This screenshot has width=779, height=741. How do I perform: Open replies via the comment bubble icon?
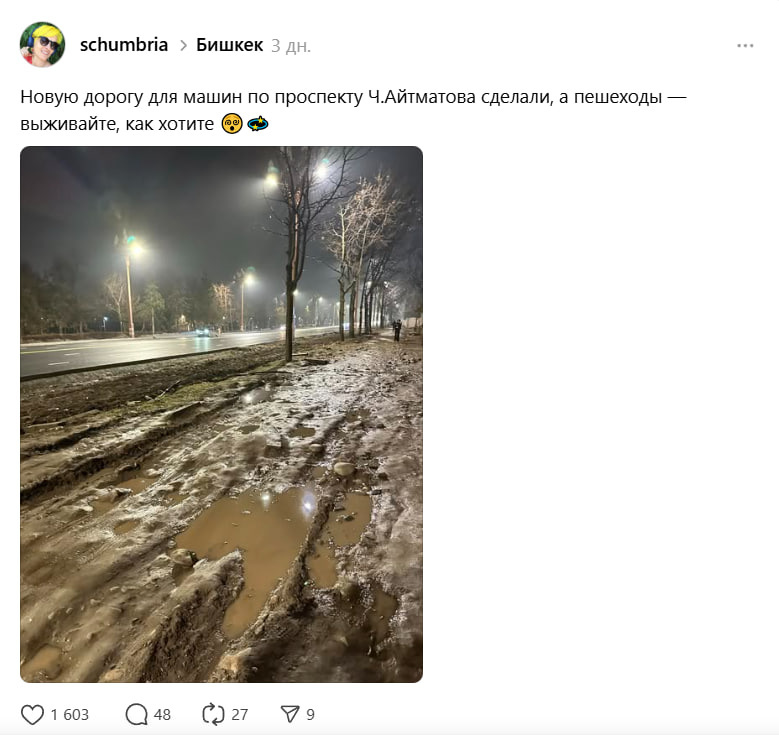click(136, 715)
